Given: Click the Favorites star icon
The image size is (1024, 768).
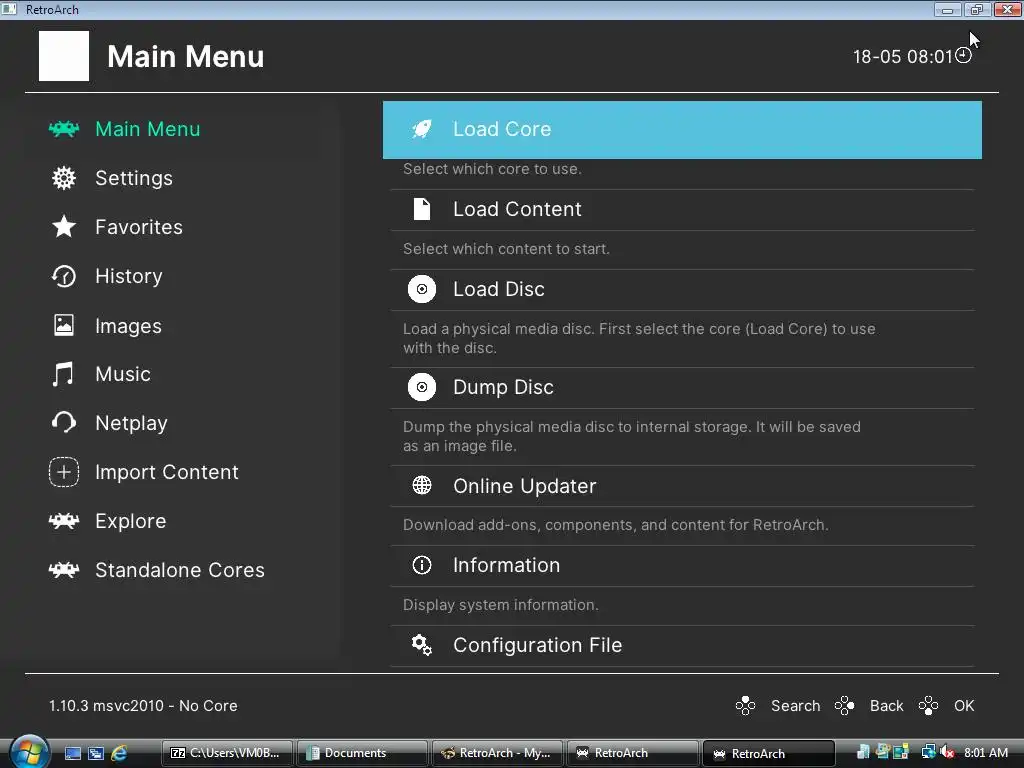Looking at the screenshot, I should (64, 227).
